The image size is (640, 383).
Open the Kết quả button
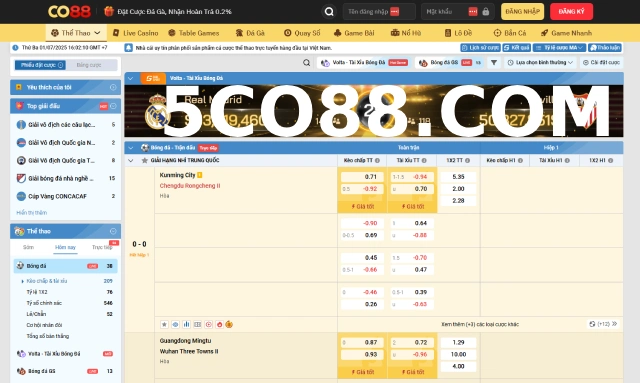(x=516, y=48)
